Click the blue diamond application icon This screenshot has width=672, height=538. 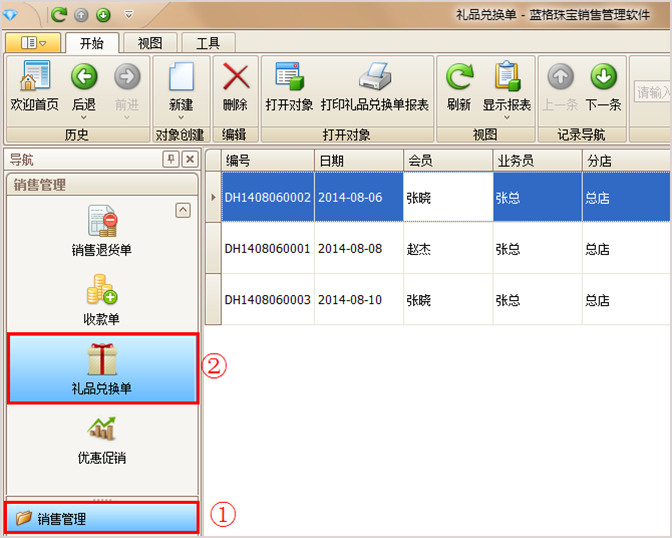(x=10, y=15)
